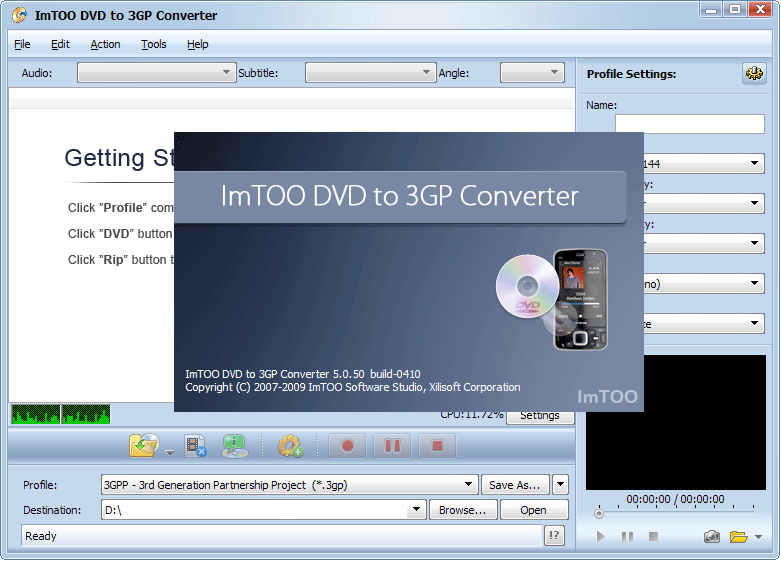
Task: Open the Profile 3GPP format dropdown
Action: pyautogui.click(x=289, y=484)
